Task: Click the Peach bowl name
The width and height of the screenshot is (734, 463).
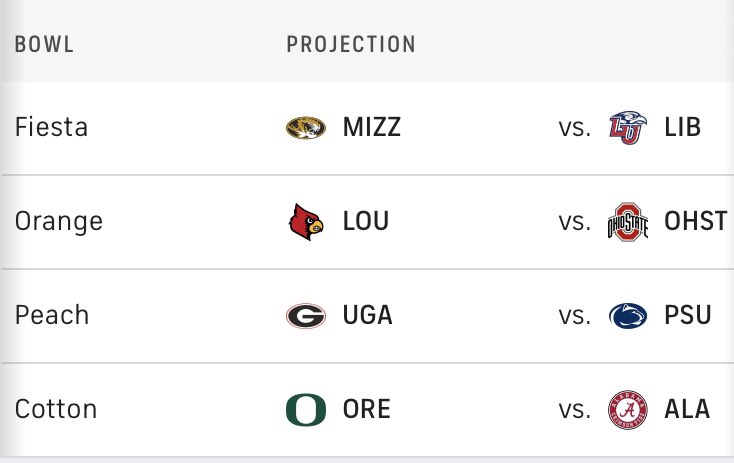Action: (52, 315)
